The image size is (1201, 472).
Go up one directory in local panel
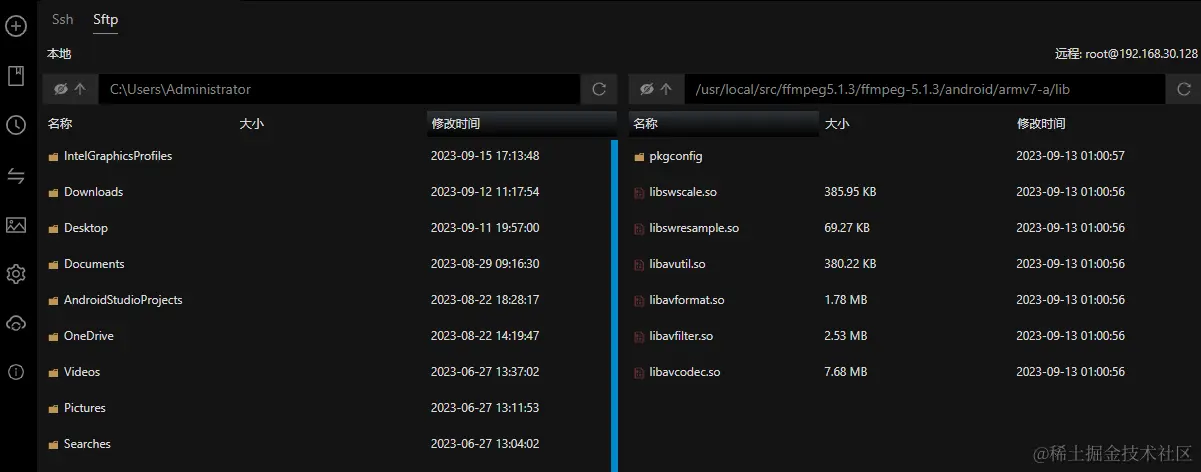coord(80,89)
